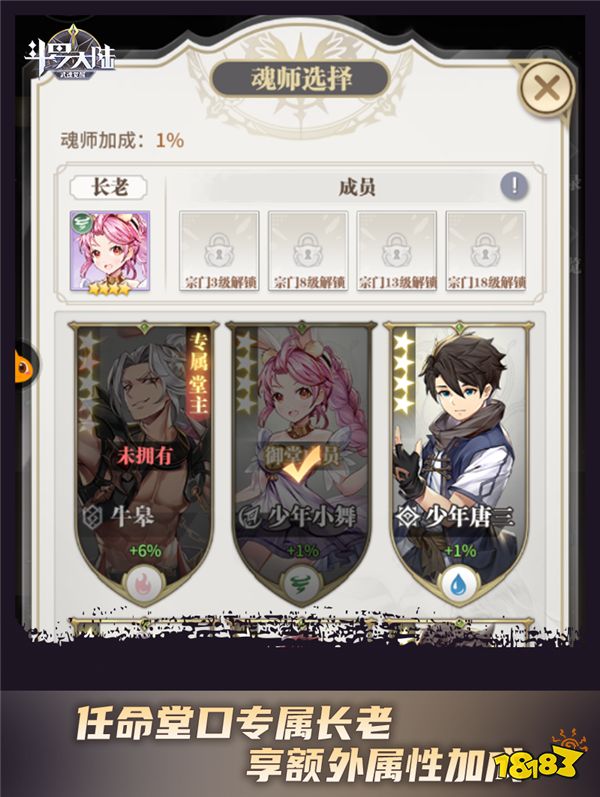Tap the locked slot 宗门3级解锁

pyautogui.click(x=219, y=252)
